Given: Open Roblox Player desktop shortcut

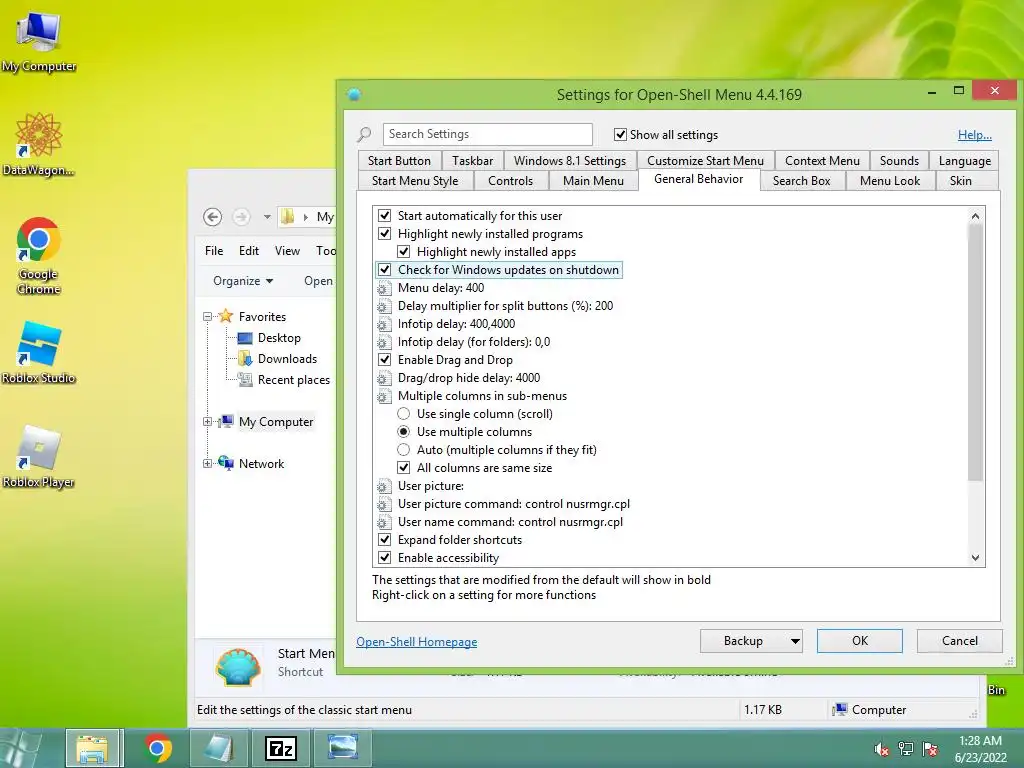Looking at the screenshot, I should tap(39, 456).
